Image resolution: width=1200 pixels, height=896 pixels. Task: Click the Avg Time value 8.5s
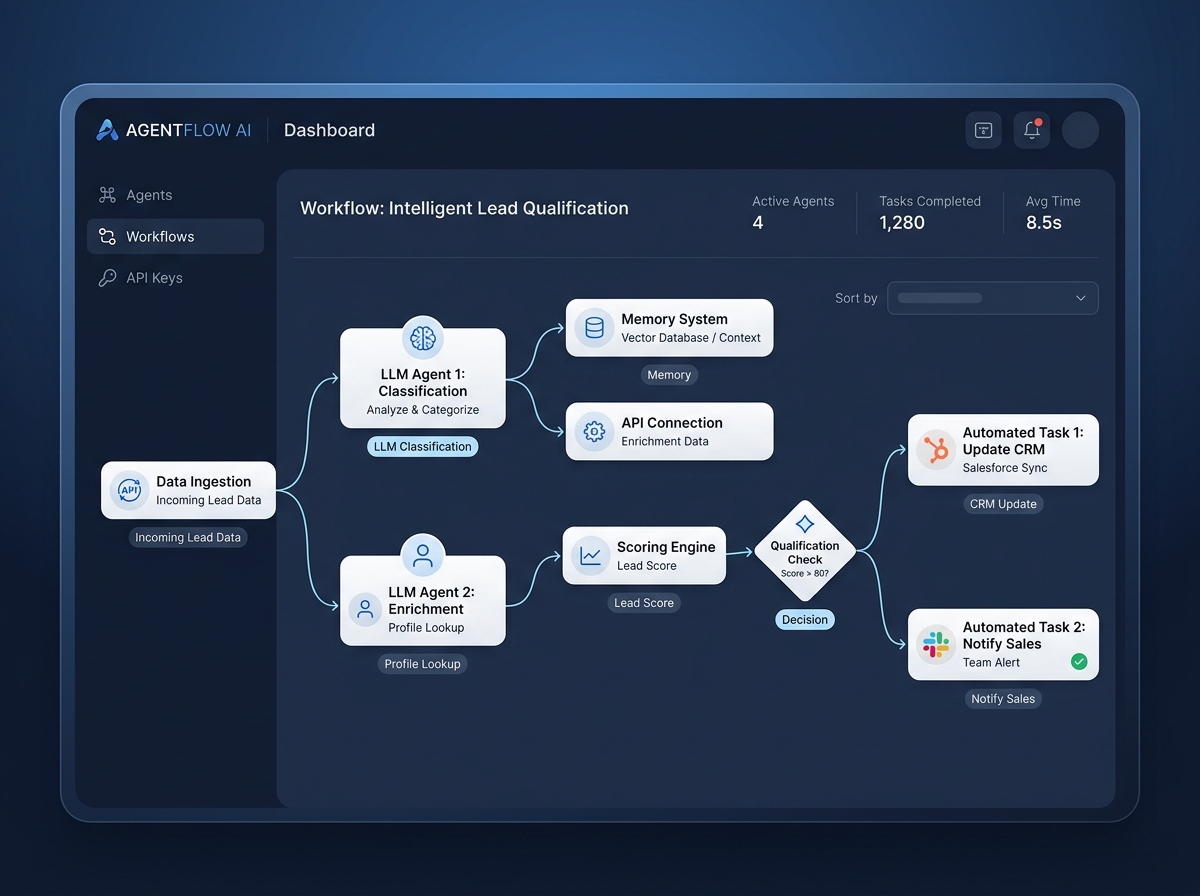pos(1044,223)
